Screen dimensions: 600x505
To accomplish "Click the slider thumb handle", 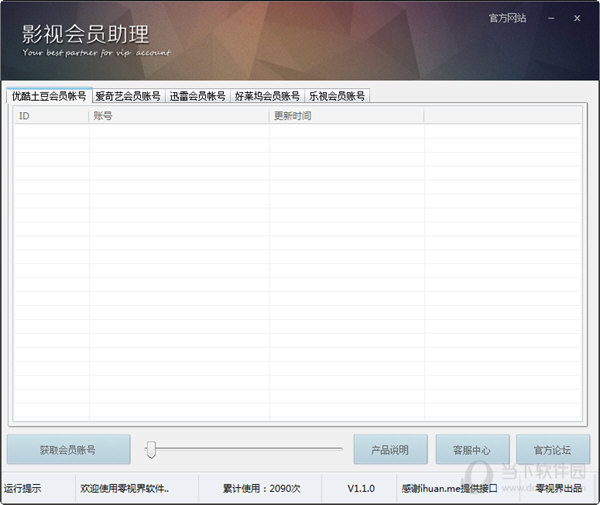I will click(x=151, y=450).
